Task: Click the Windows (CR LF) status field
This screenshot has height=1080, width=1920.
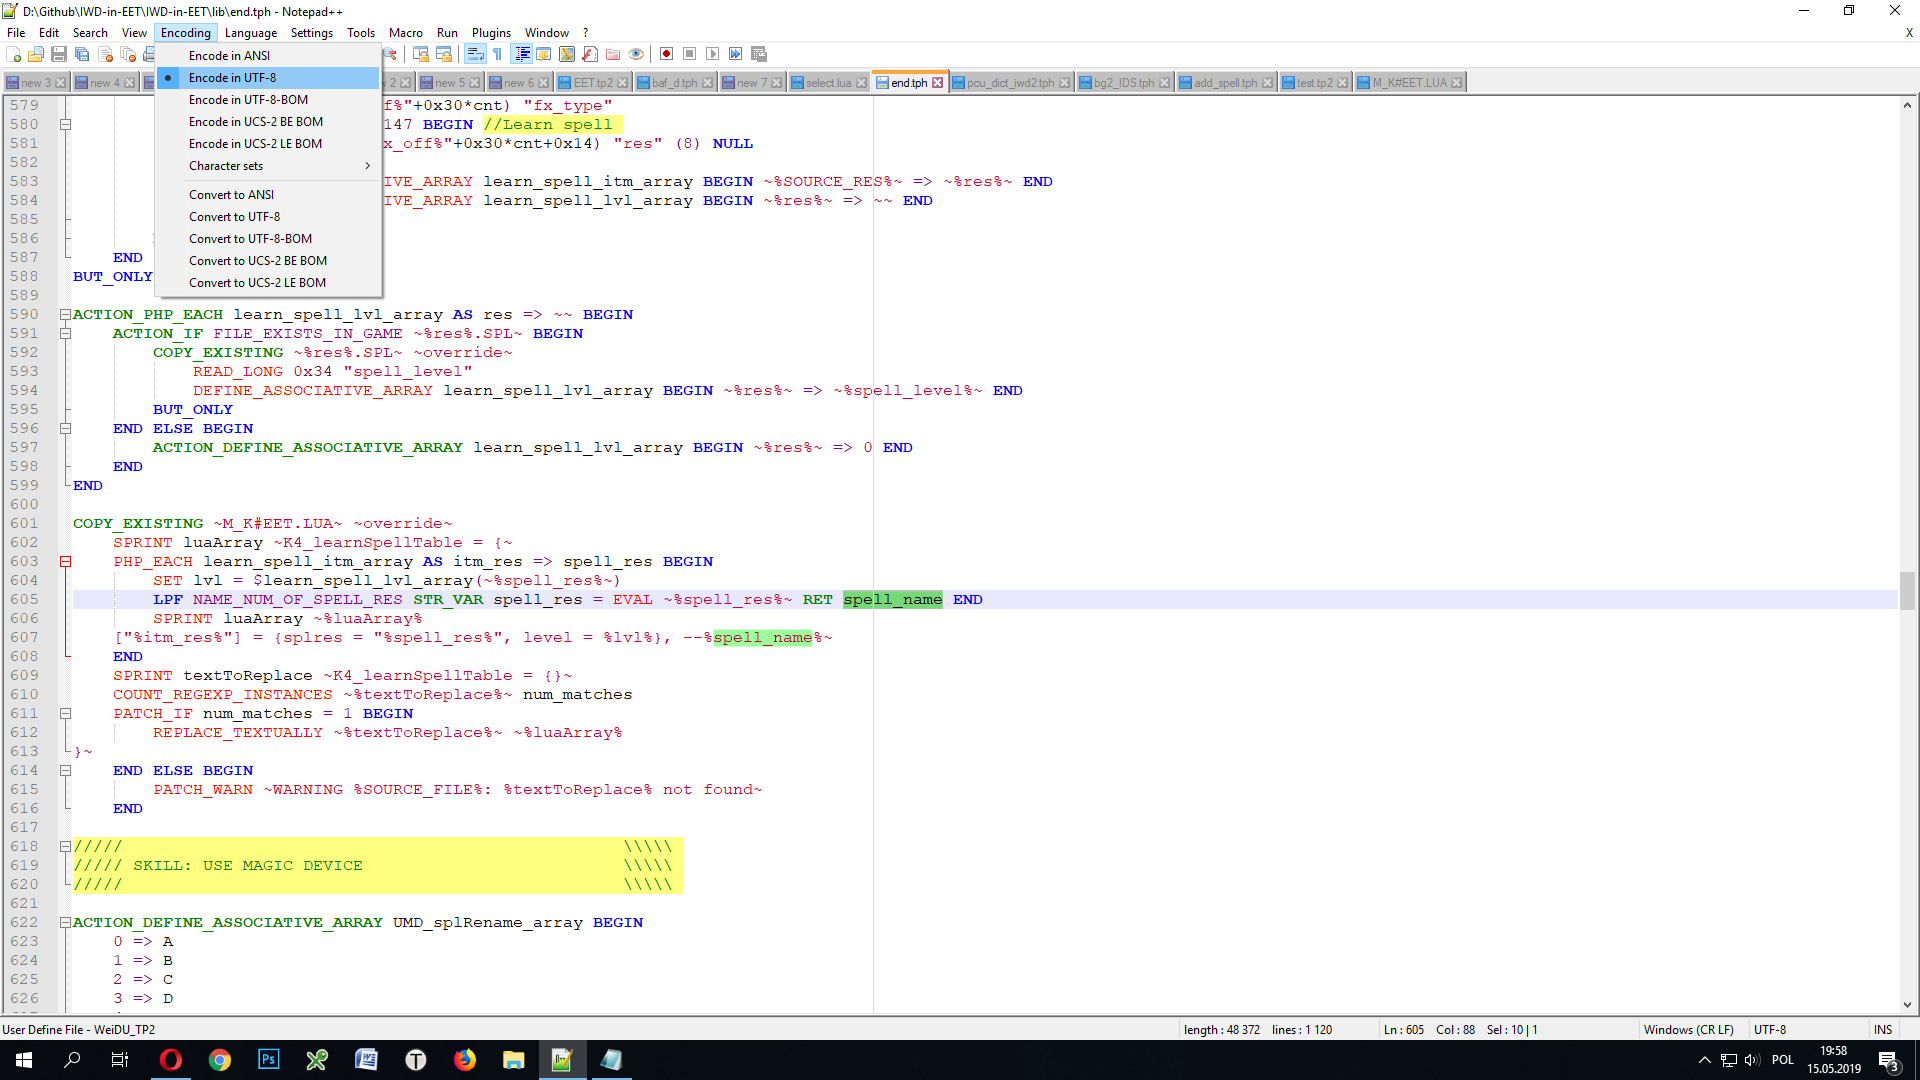Action: click(x=1694, y=1030)
